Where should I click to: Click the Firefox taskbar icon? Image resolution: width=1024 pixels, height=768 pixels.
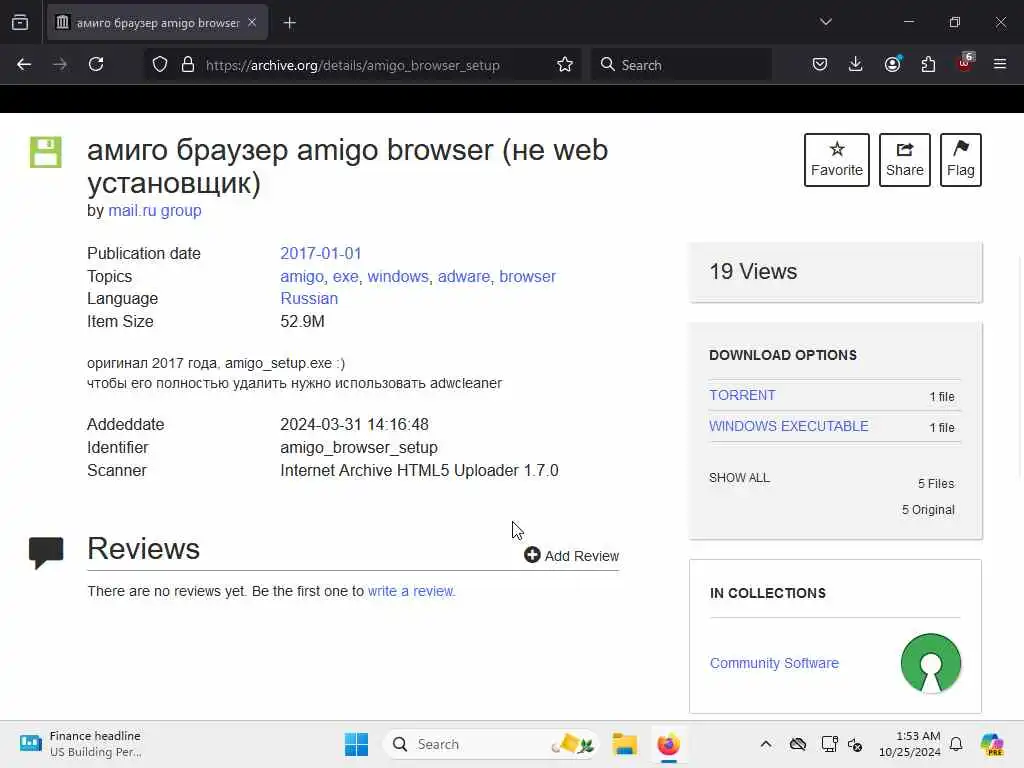pyautogui.click(x=669, y=744)
